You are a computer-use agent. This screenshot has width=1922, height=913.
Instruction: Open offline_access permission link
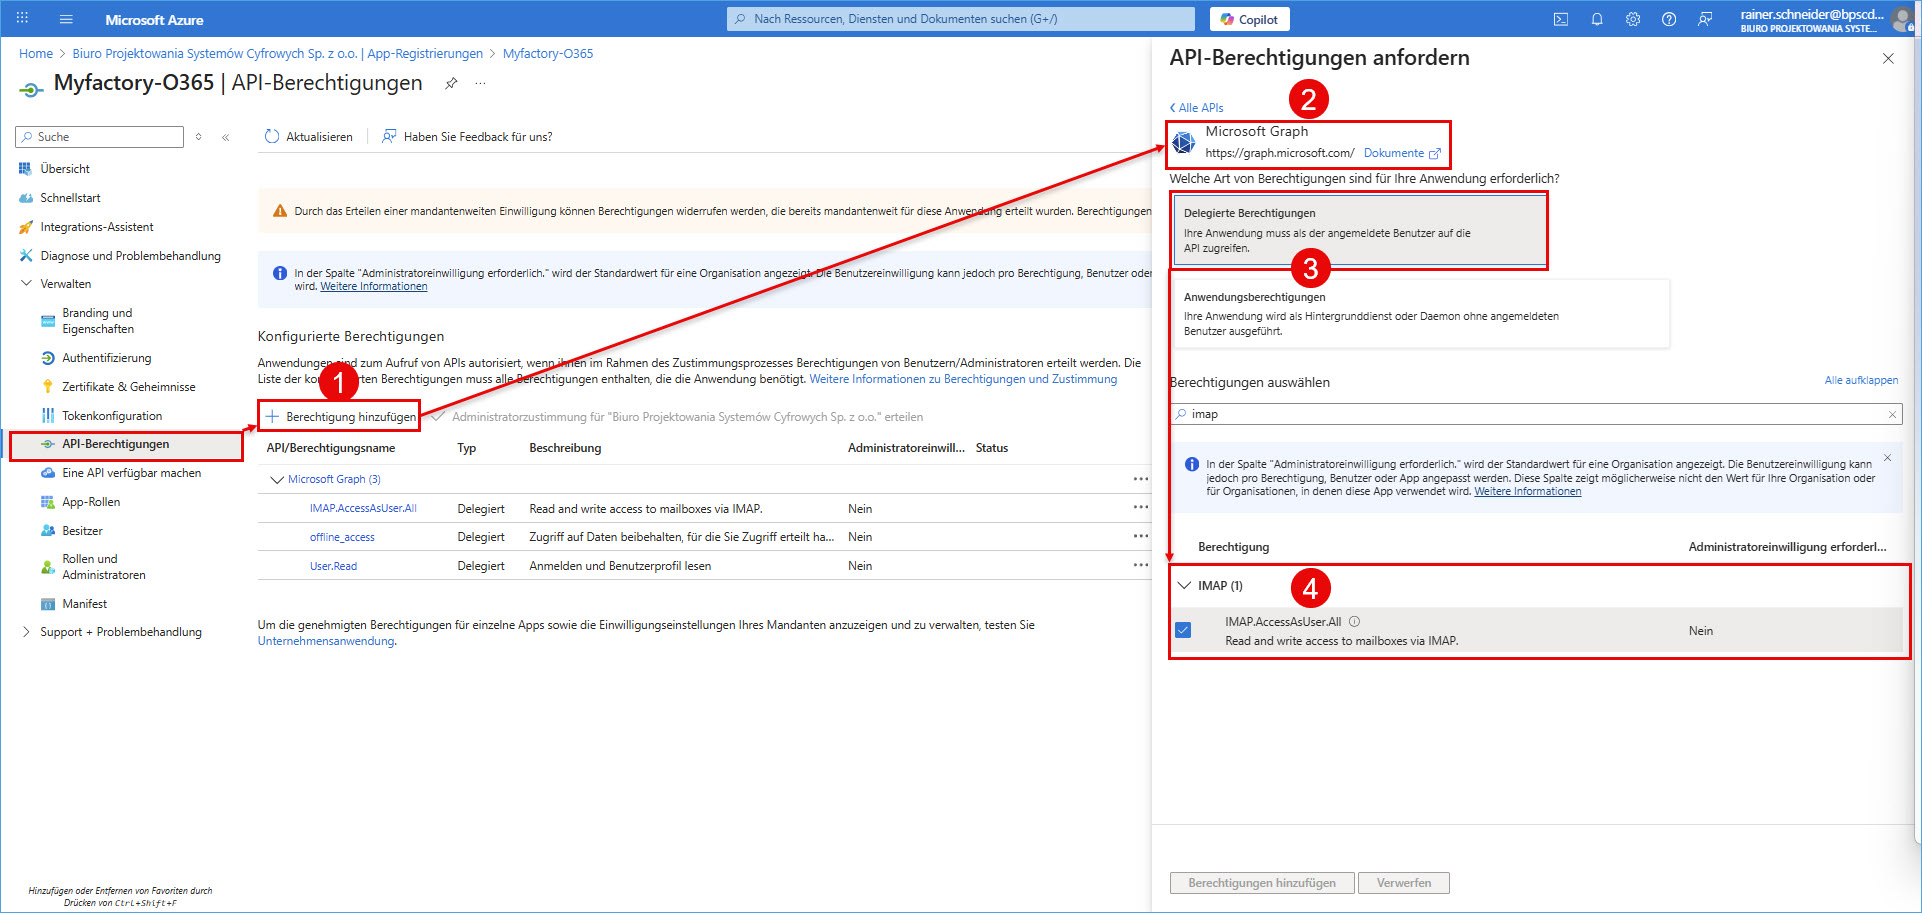342,538
